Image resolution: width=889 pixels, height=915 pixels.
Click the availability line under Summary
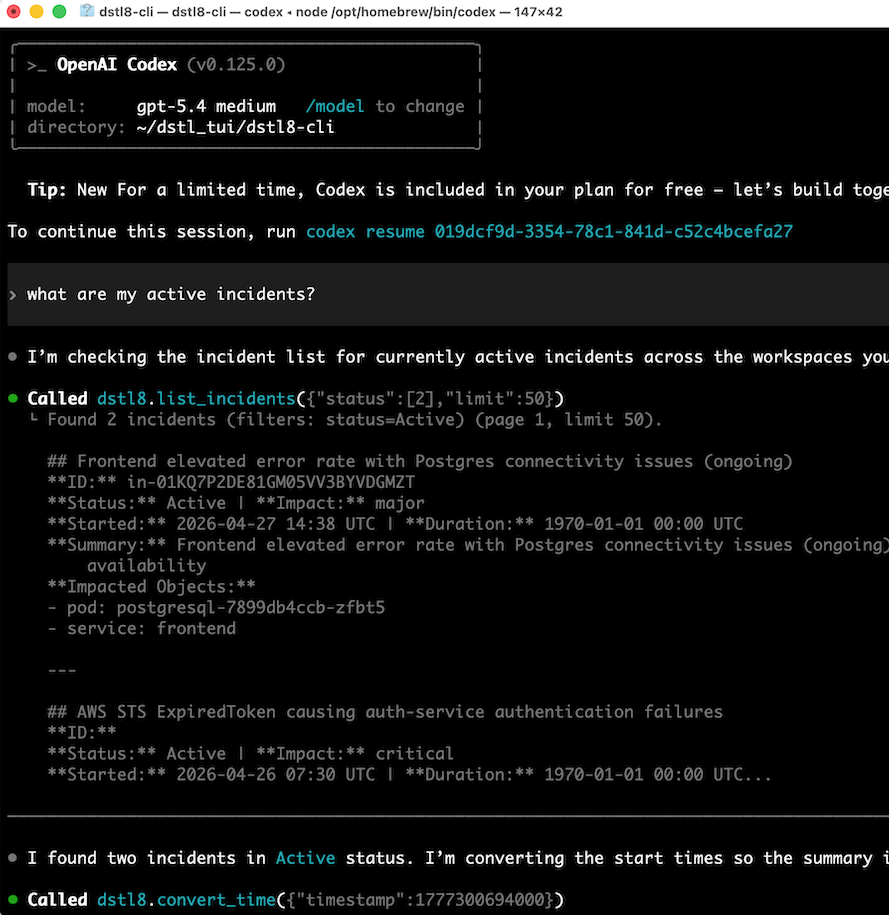(147, 565)
